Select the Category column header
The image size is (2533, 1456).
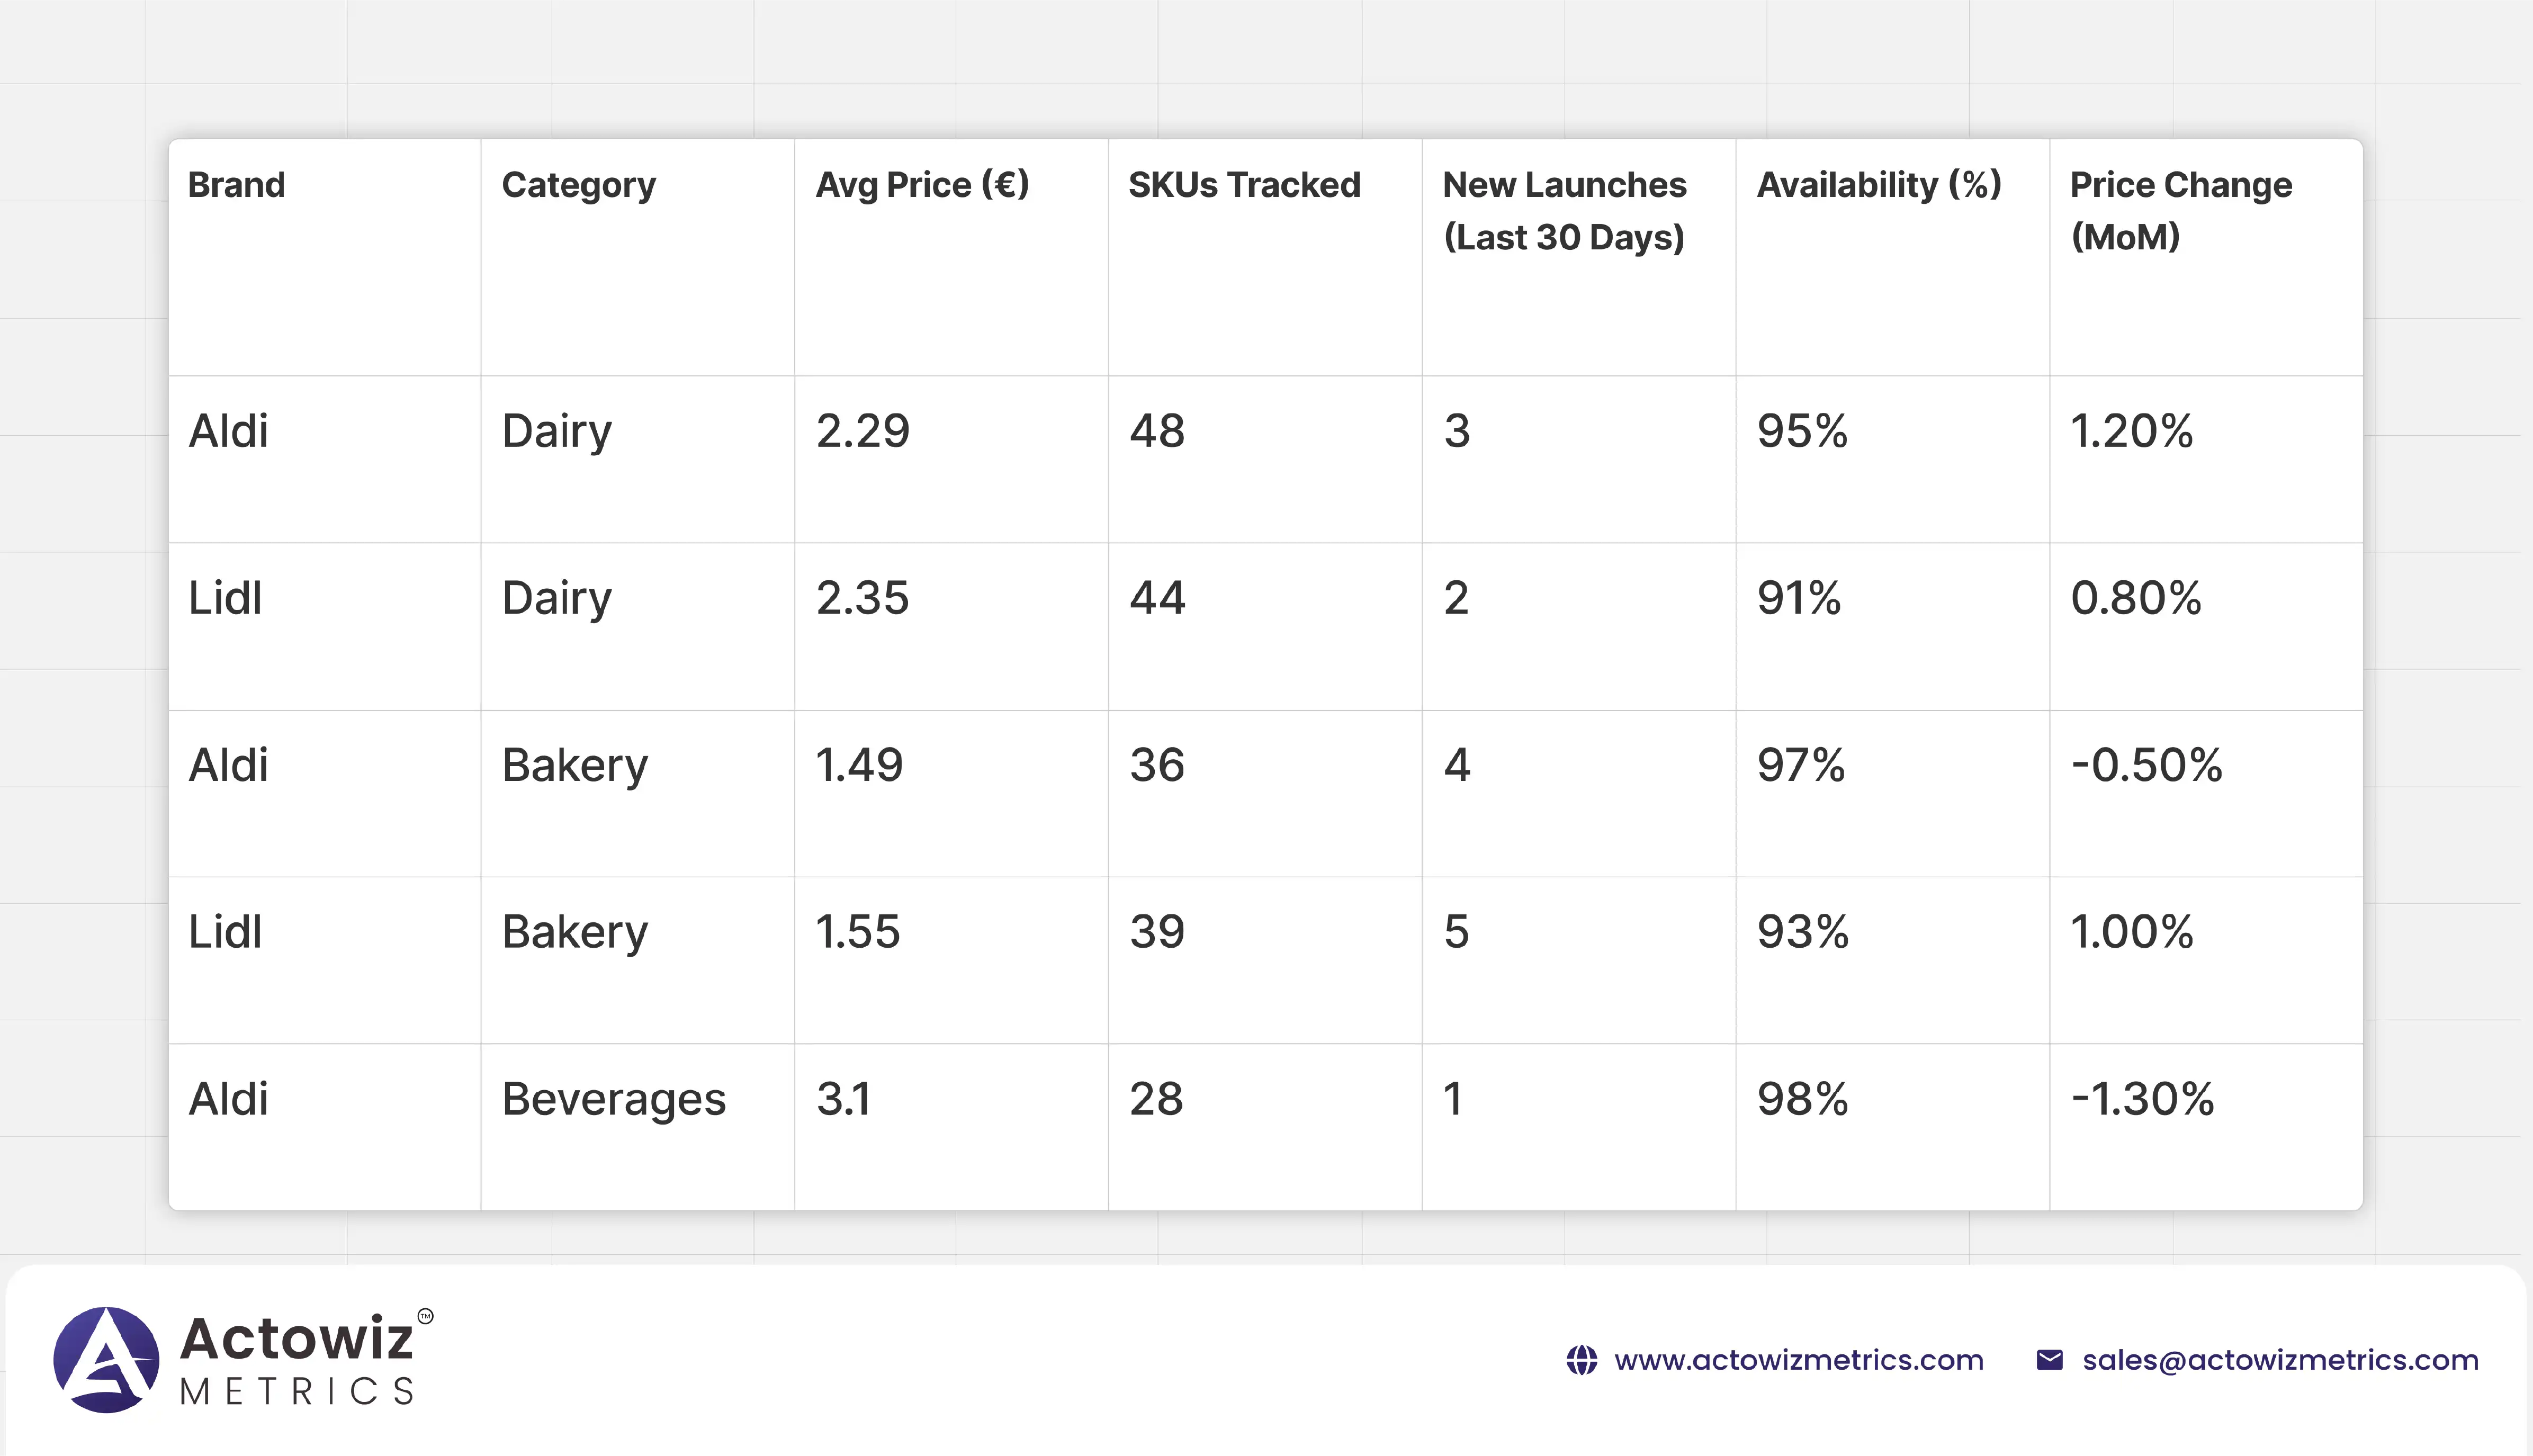coord(578,185)
